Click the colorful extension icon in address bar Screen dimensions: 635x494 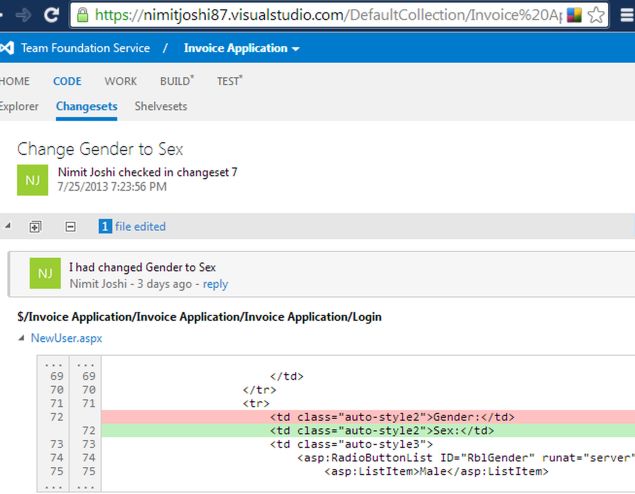(x=574, y=15)
